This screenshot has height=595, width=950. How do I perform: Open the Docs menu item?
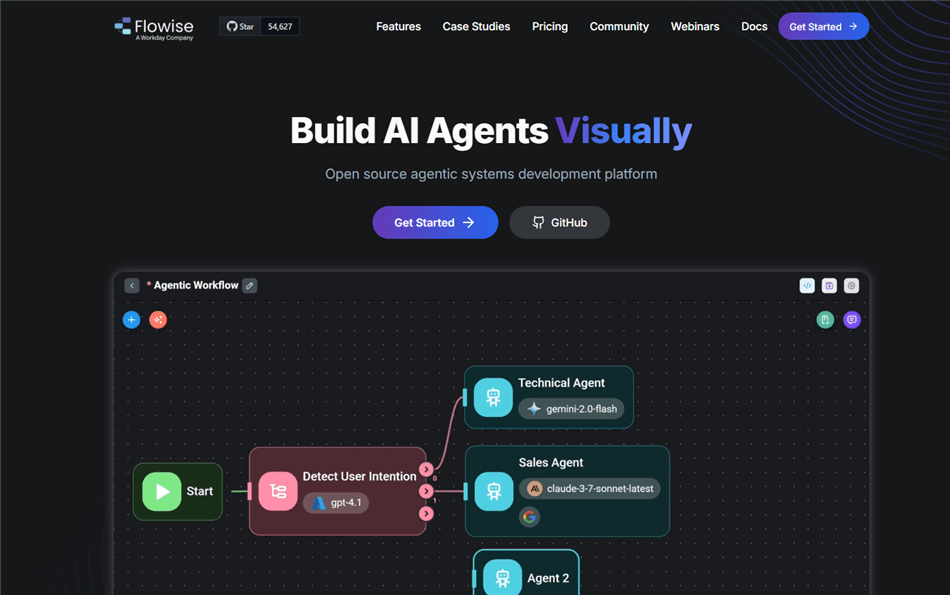(754, 27)
